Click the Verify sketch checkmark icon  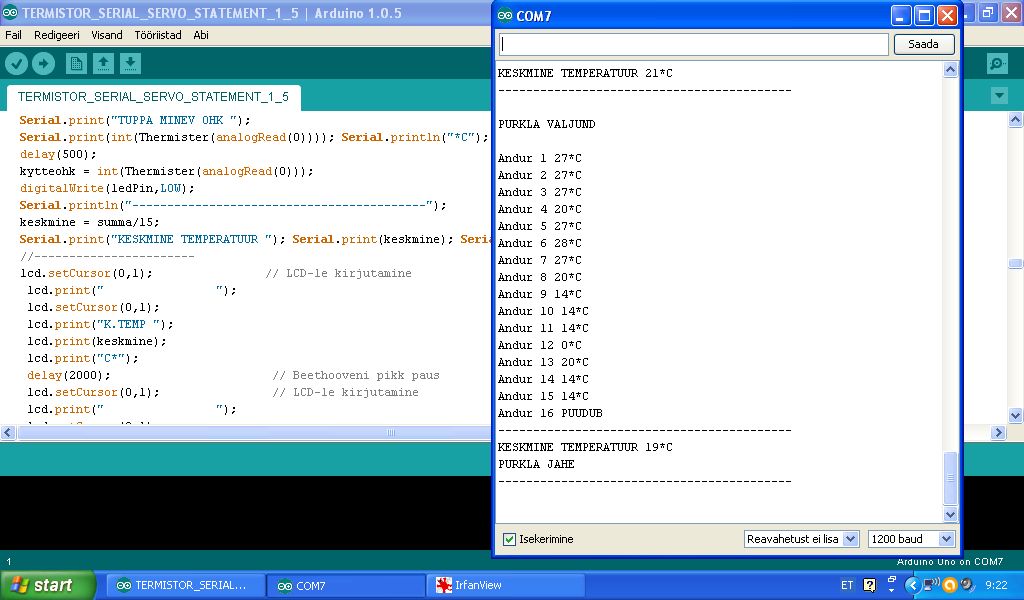[x=17, y=64]
